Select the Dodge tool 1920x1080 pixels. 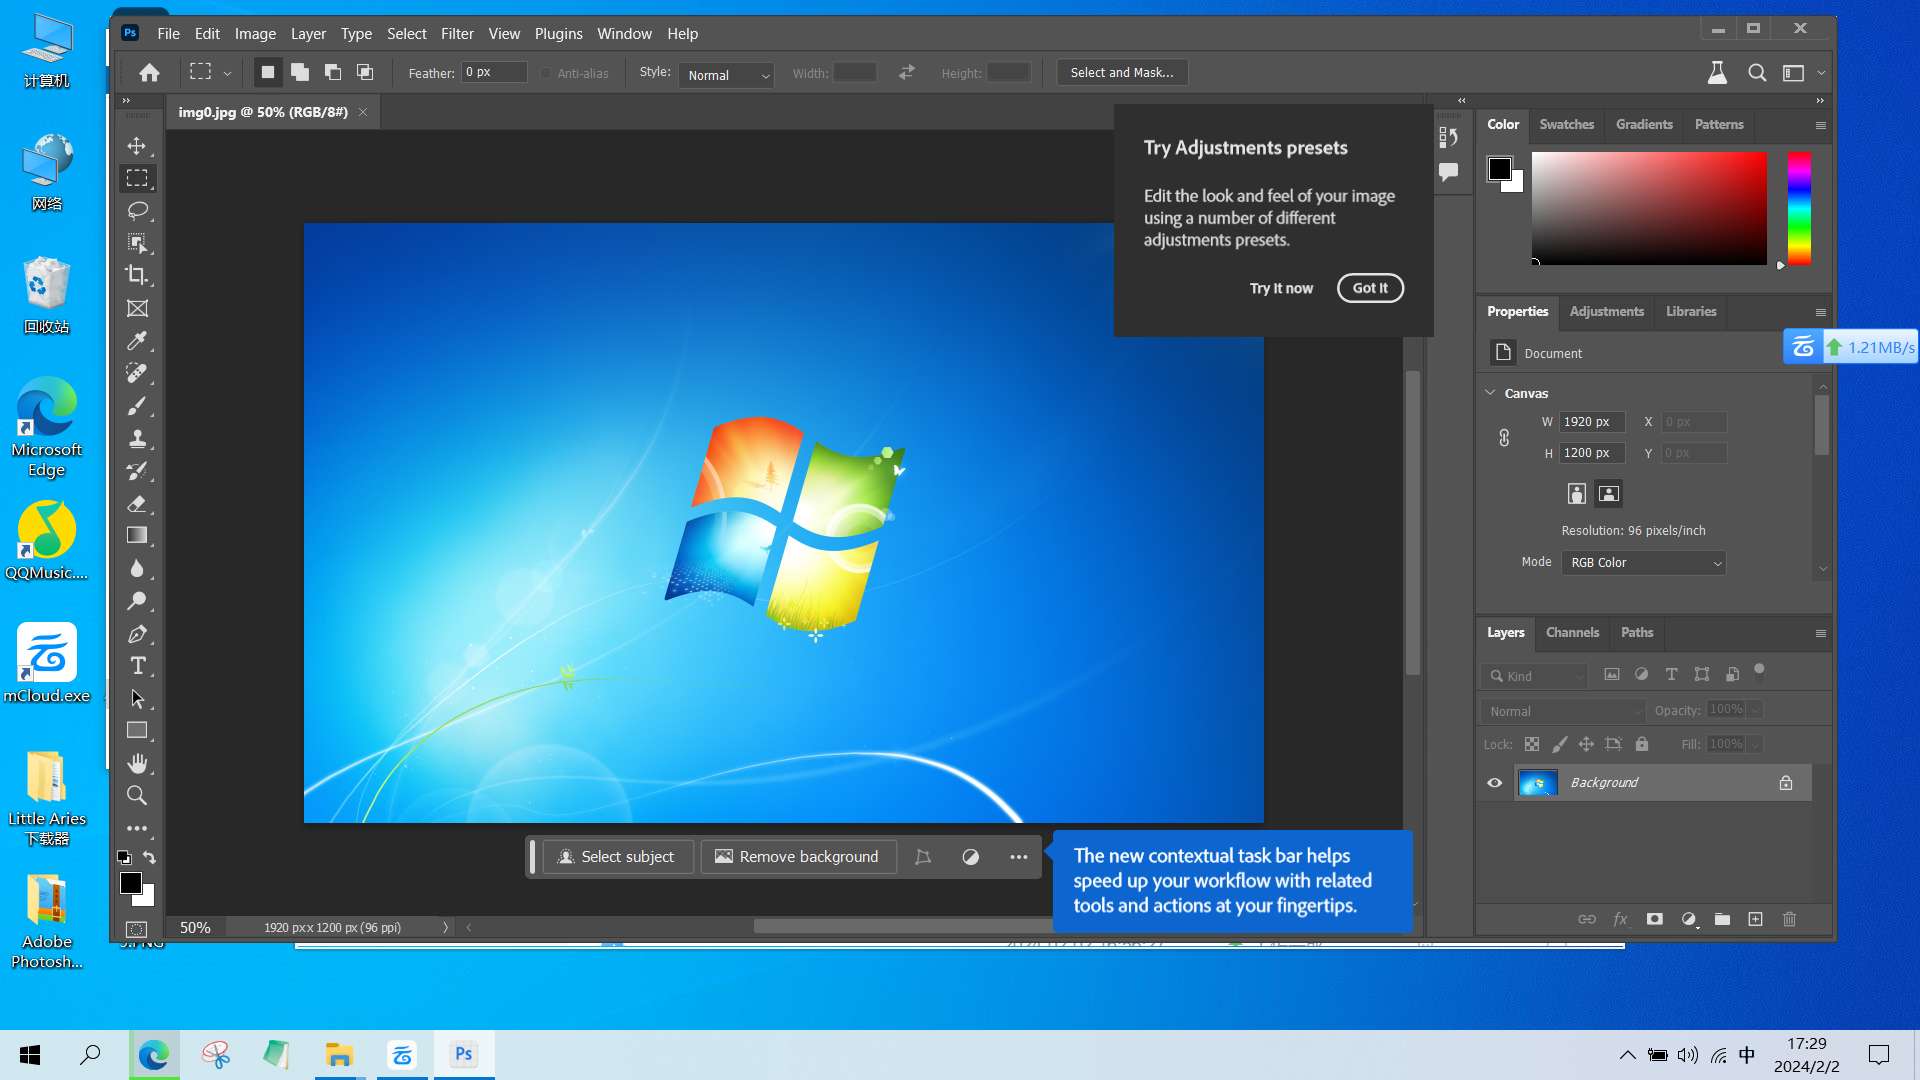coord(137,601)
